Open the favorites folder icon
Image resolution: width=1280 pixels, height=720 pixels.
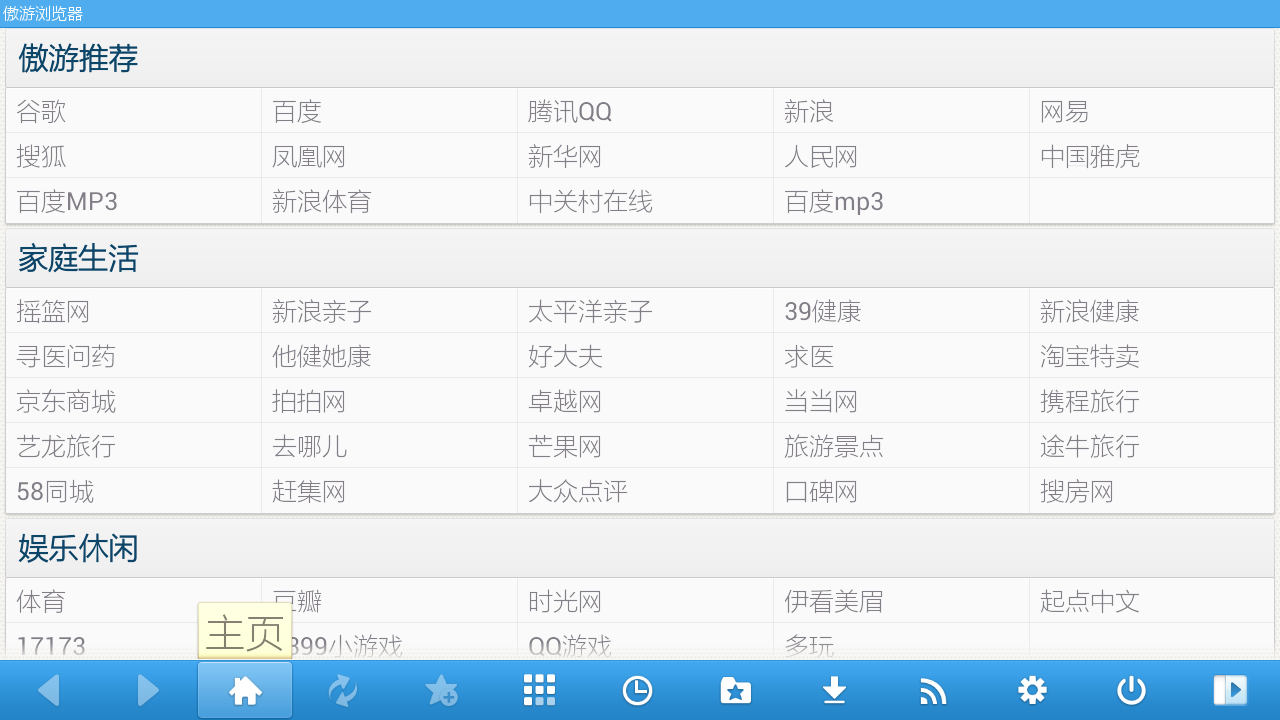pos(735,690)
